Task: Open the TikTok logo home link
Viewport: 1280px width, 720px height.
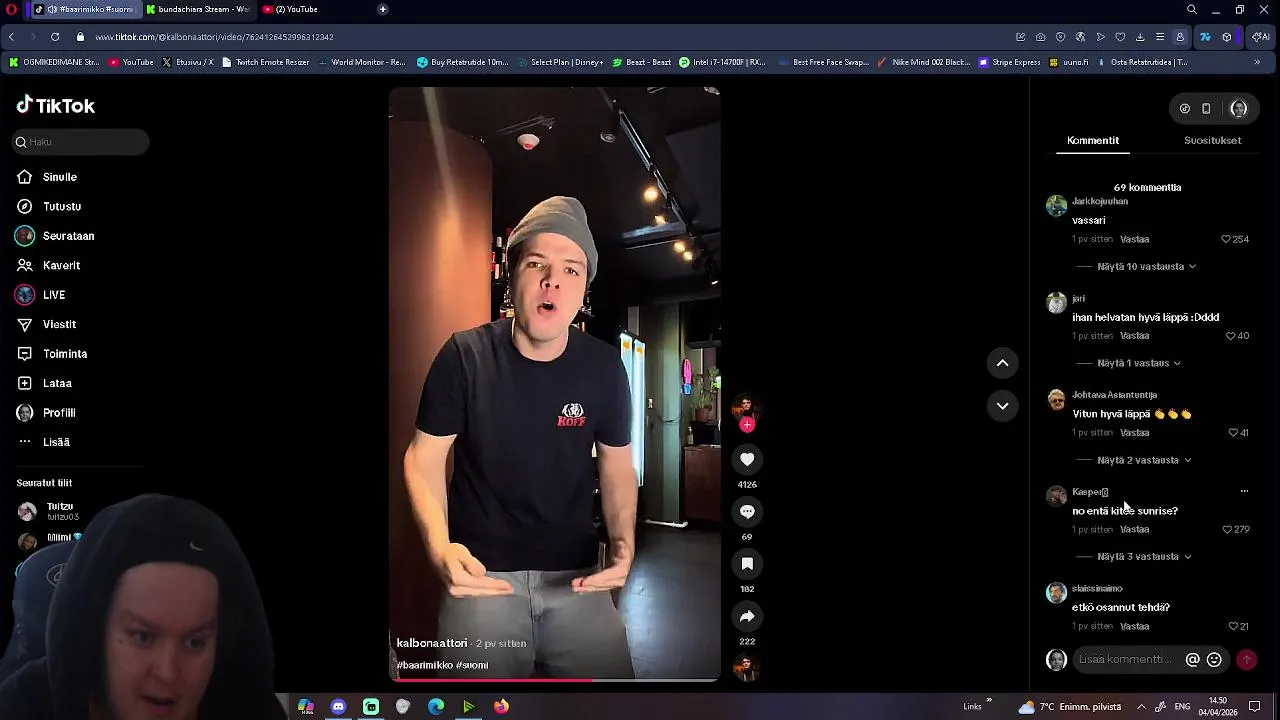Action: tap(56, 105)
